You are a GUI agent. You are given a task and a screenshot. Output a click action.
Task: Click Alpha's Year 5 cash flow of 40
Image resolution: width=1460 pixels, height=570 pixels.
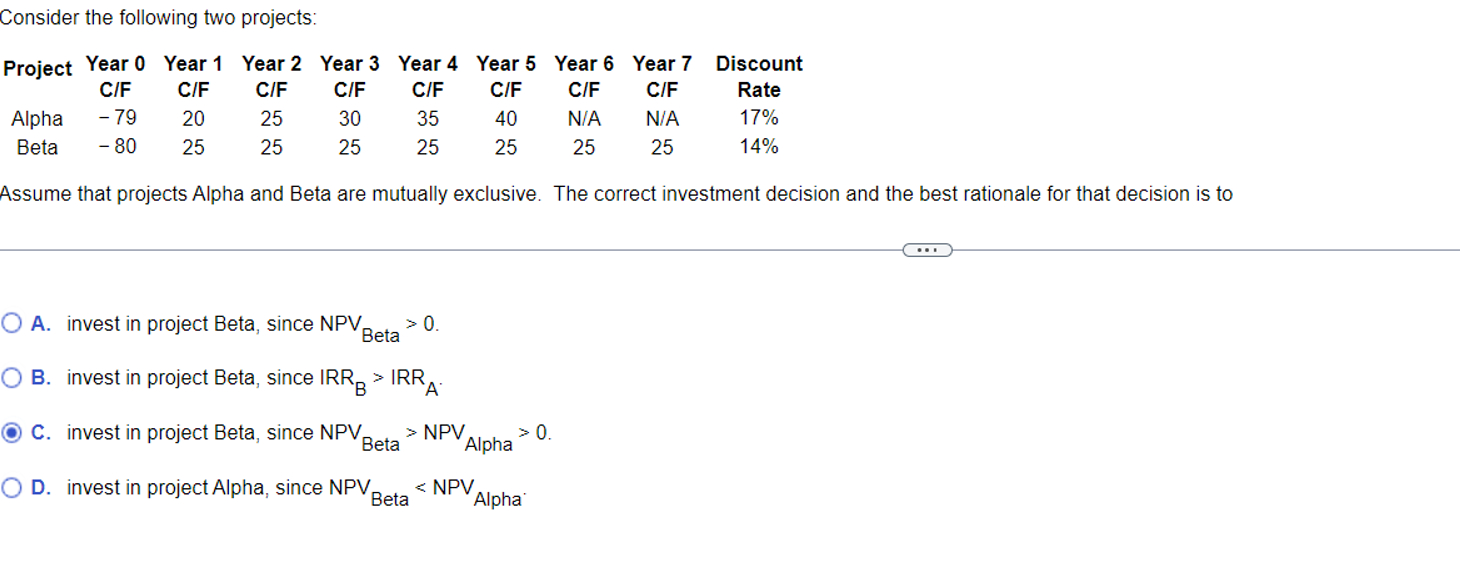pyautogui.click(x=506, y=119)
